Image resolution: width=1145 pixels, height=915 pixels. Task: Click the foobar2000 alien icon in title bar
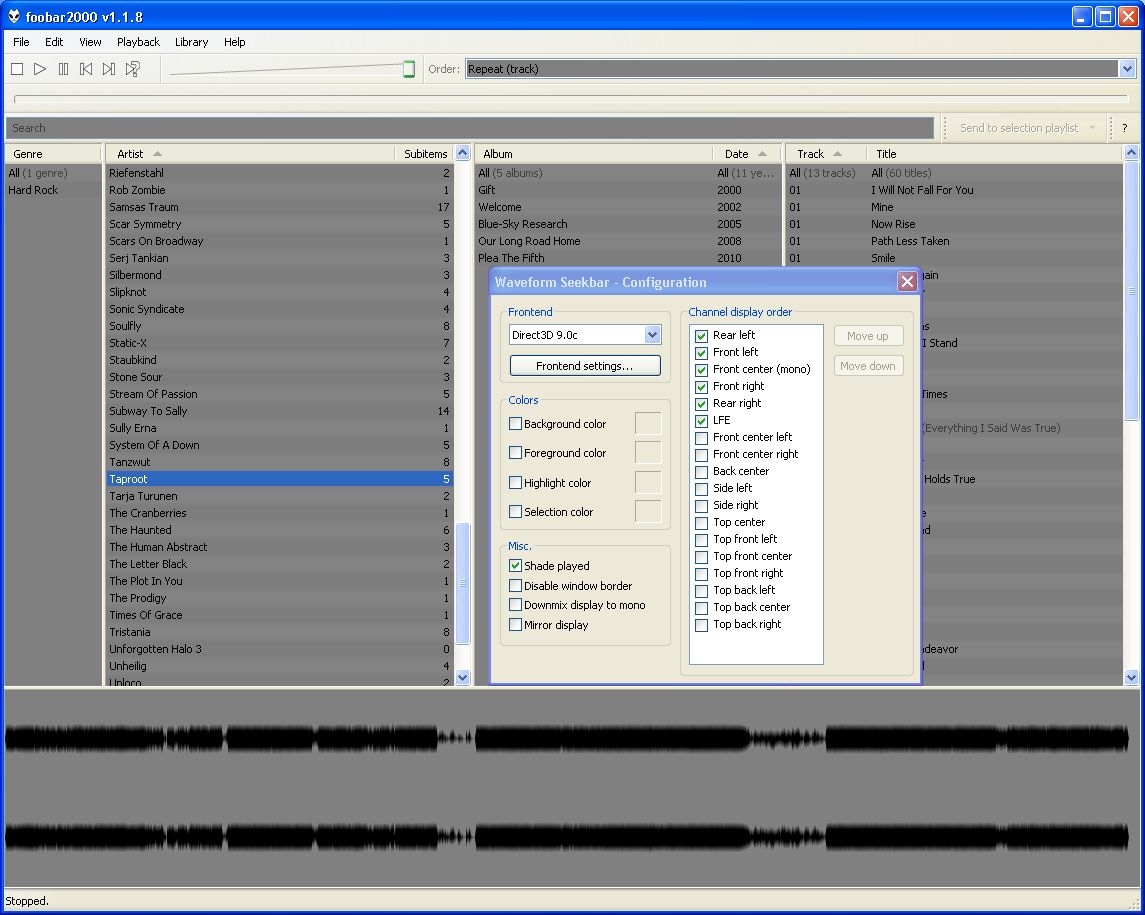(14, 16)
